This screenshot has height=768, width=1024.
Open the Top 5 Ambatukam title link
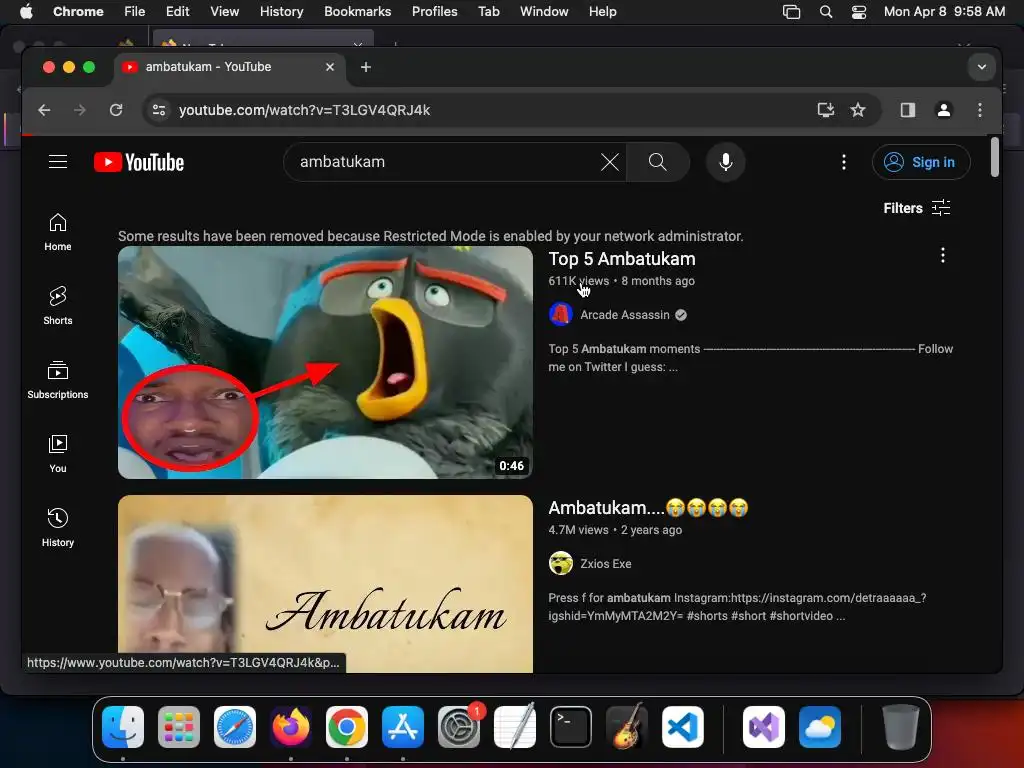pyautogui.click(x=622, y=259)
